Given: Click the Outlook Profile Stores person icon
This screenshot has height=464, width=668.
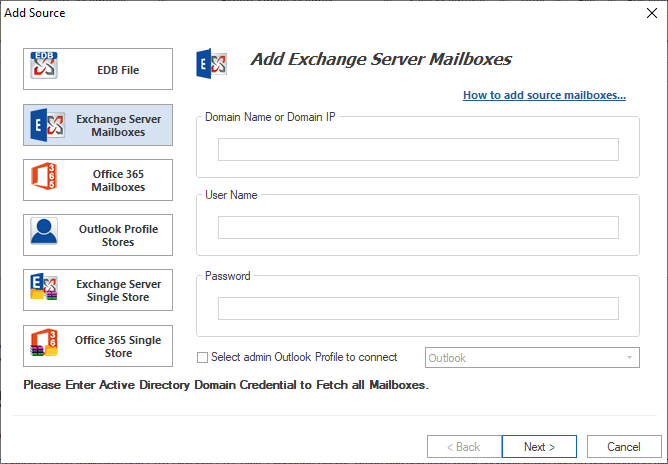Looking at the screenshot, I should pos(44,231).
